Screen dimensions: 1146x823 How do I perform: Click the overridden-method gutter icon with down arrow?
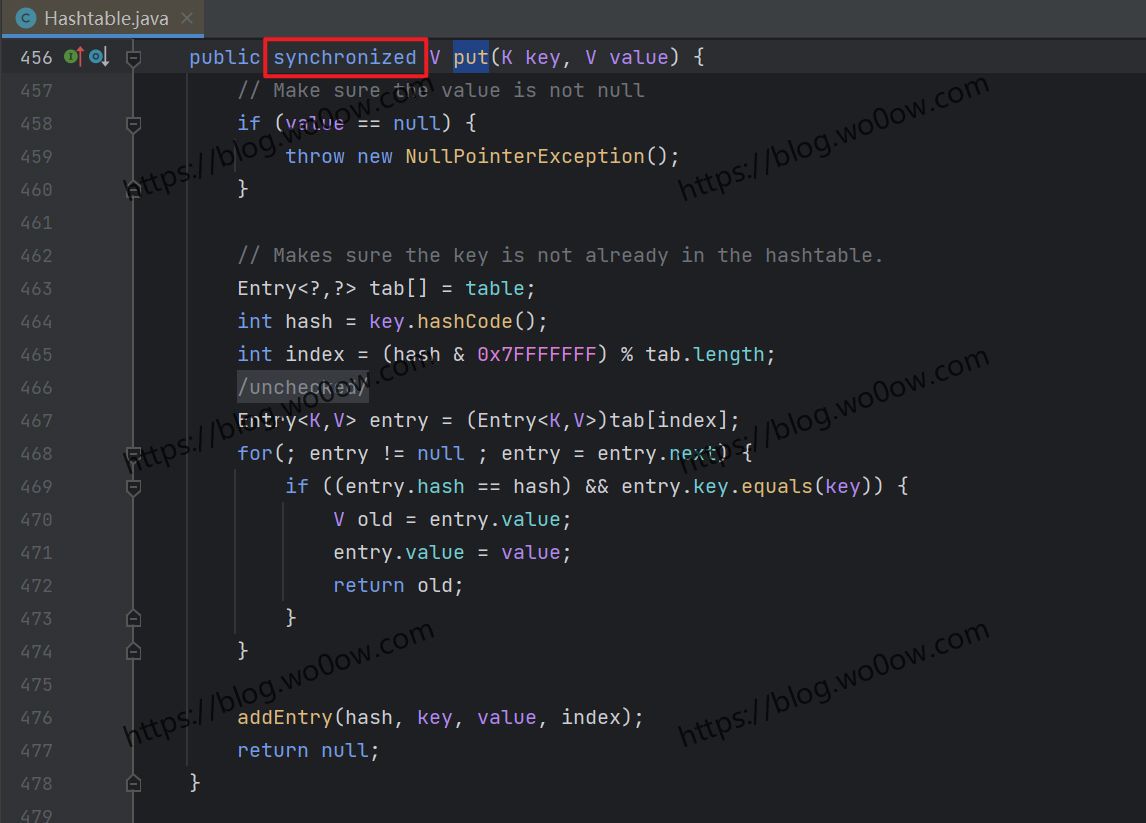coord(99,57)
